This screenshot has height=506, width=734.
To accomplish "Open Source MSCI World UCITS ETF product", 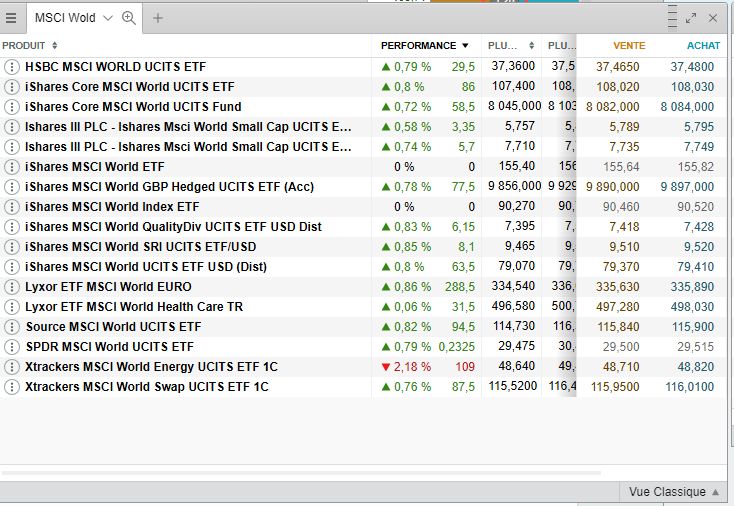I will [113, 327].
